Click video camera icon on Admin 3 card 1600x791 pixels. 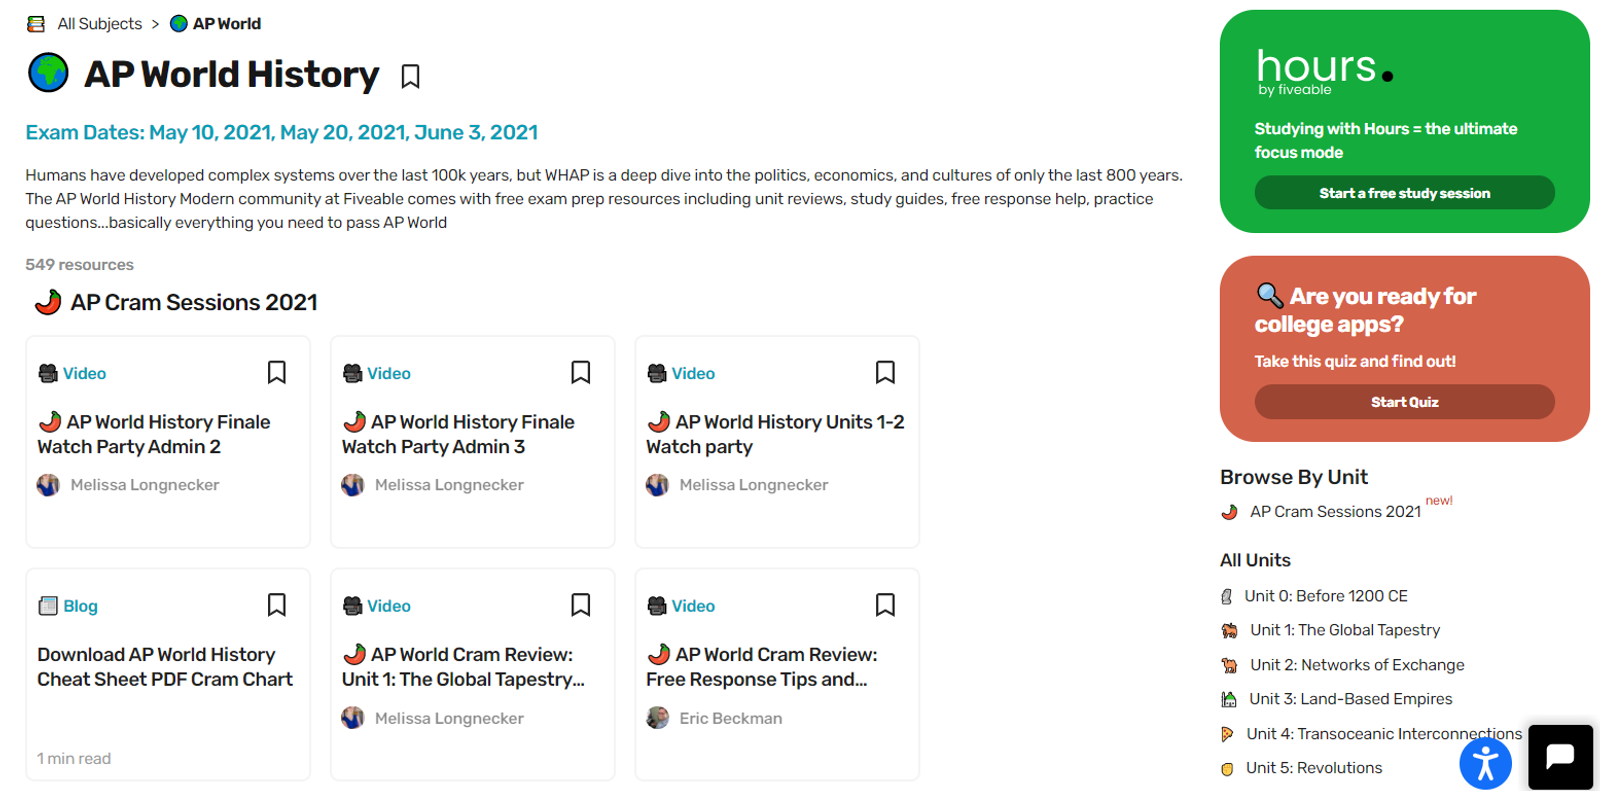(x=352, y=373)
